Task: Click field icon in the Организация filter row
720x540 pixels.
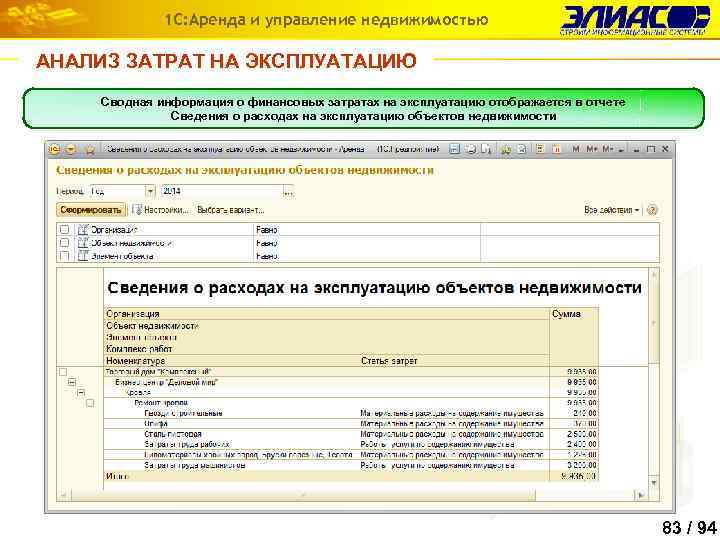Action: (x=83, y=229)
